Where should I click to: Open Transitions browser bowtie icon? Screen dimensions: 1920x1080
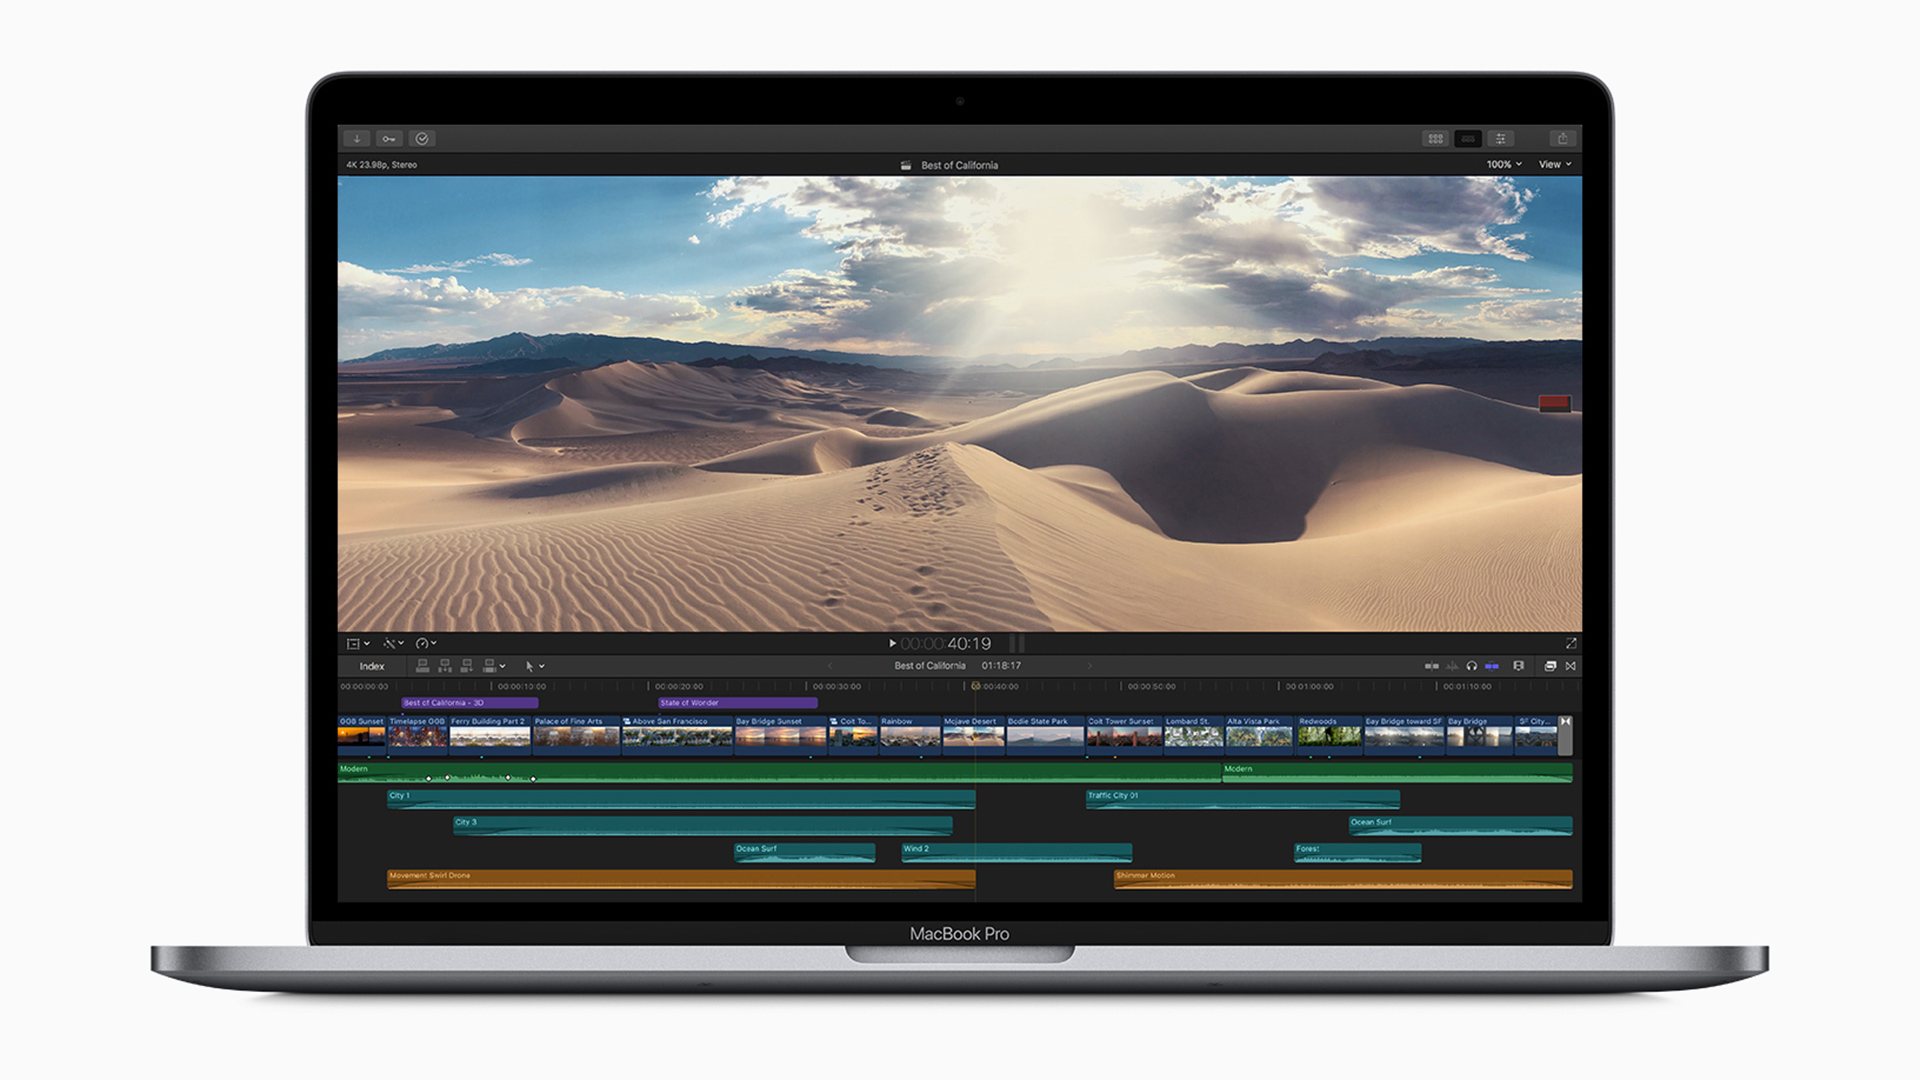coord(1571,666)
